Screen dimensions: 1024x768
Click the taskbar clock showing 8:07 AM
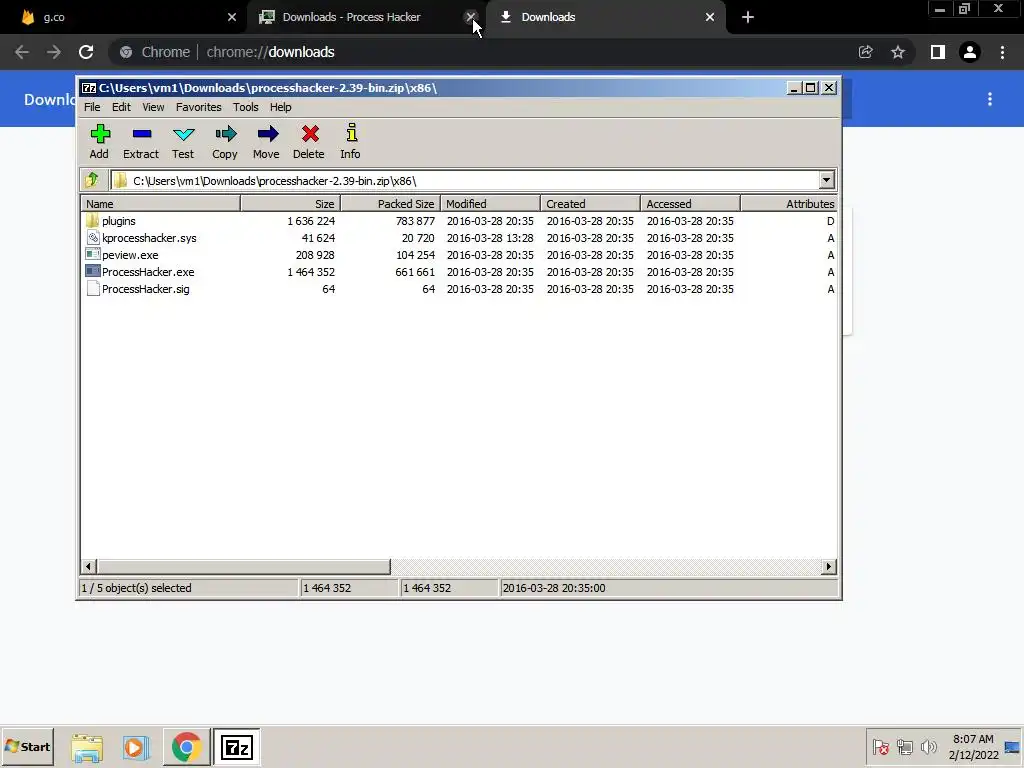[x=973, y=747]
